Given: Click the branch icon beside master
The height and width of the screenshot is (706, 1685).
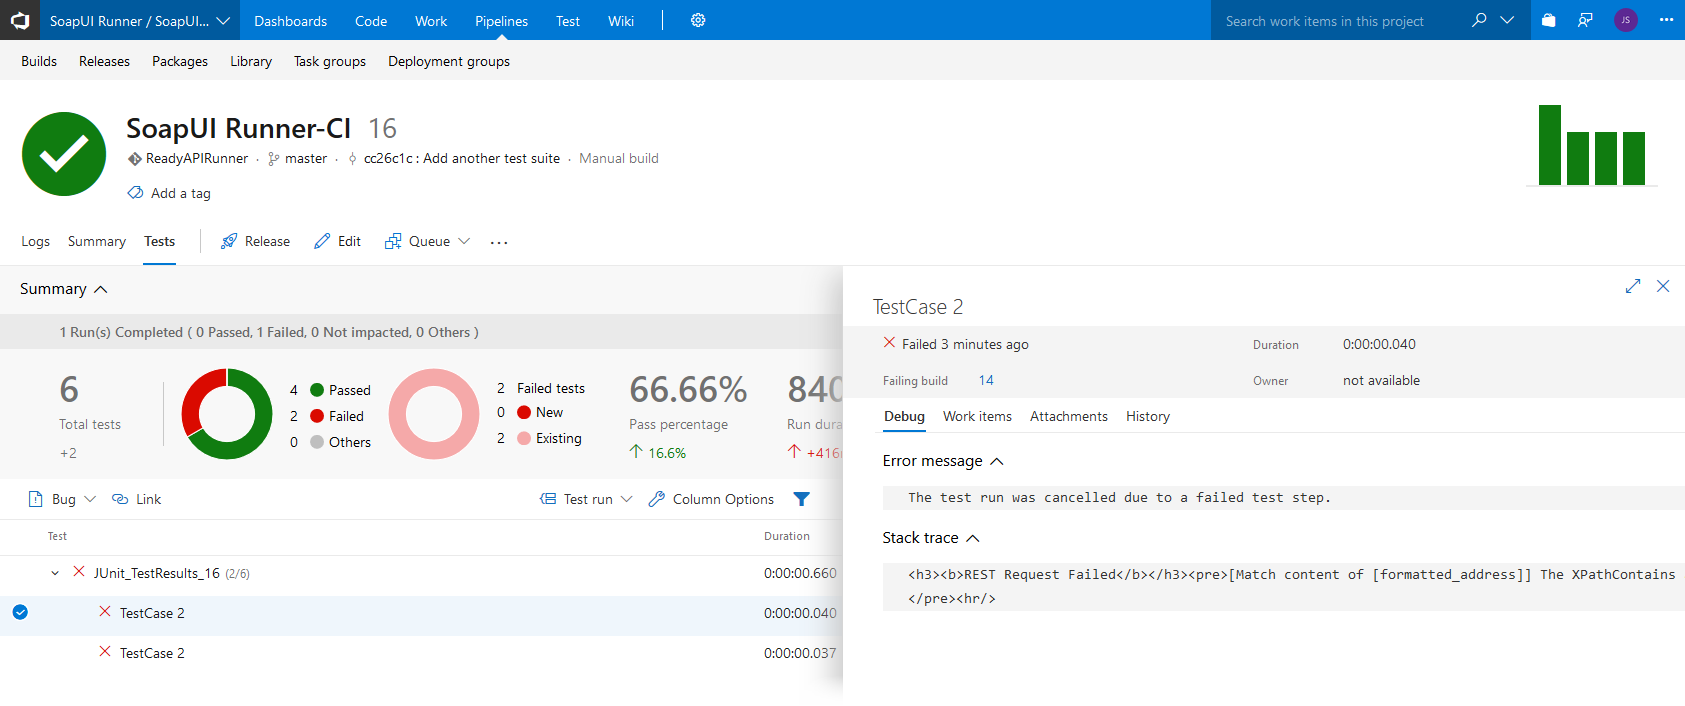Looking at the screenshot, I should (x=273, y=158).
